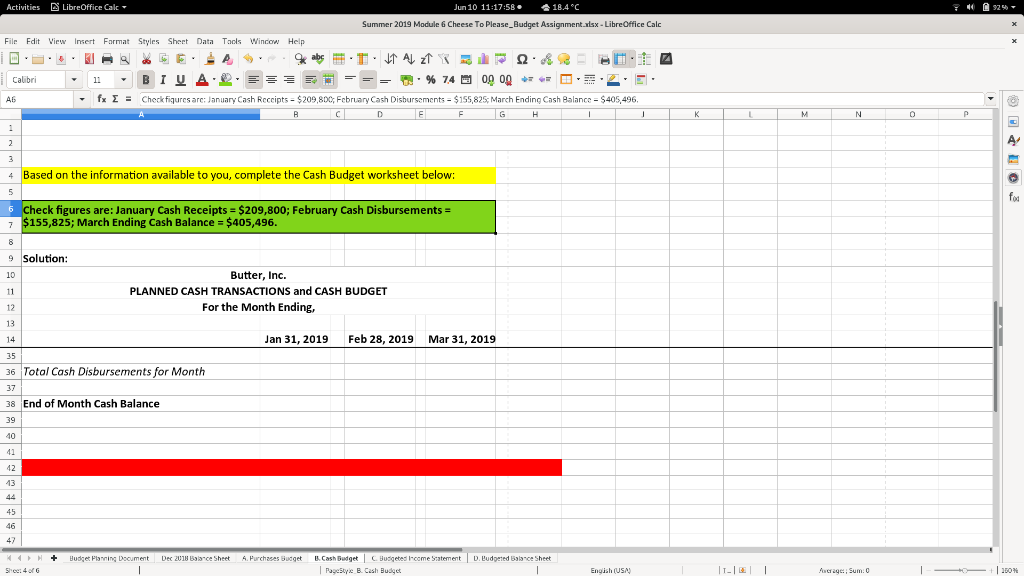The width and height of the screenshot is (1024, 576).
Task: Open the Sheet menu
Action: tap(178, 41)
